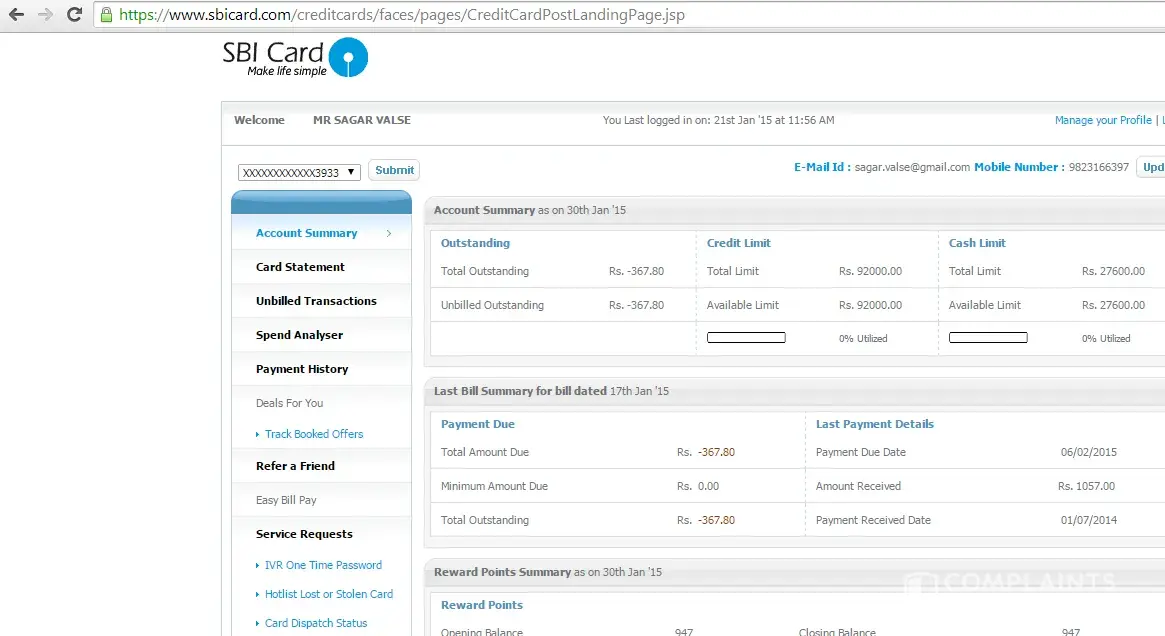Select Credit Available Limit value Rs. 92000.00

[870, 305]
